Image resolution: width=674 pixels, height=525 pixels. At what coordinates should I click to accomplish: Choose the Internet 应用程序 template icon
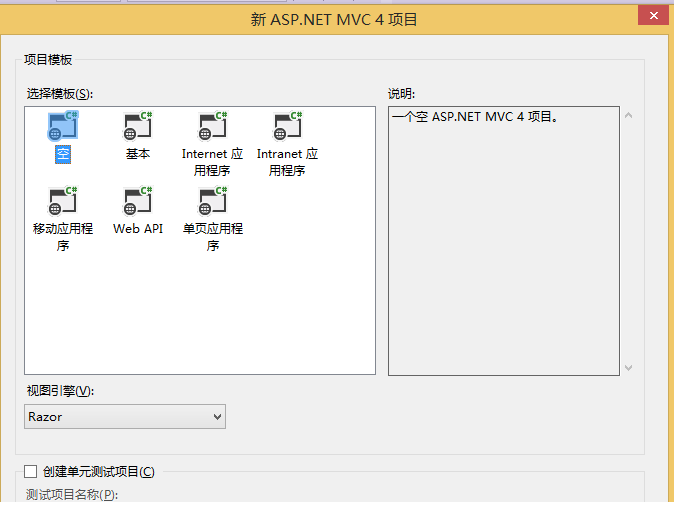pos(212,126)
